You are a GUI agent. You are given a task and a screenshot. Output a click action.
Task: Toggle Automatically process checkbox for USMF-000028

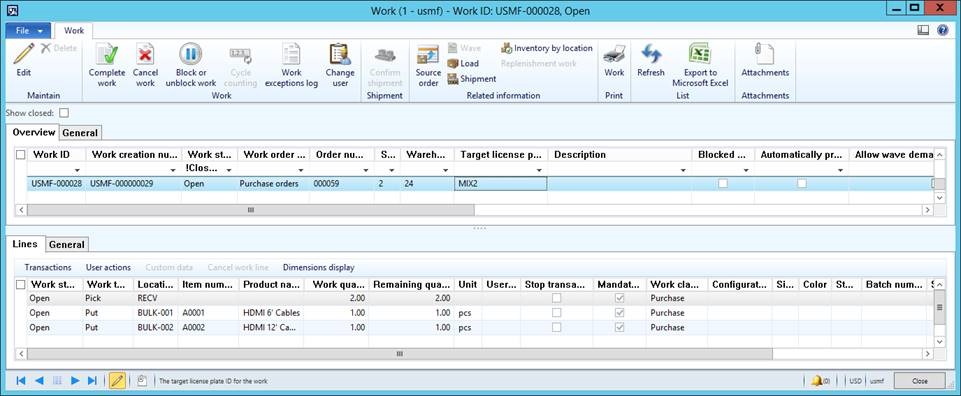tap(802, 183)
